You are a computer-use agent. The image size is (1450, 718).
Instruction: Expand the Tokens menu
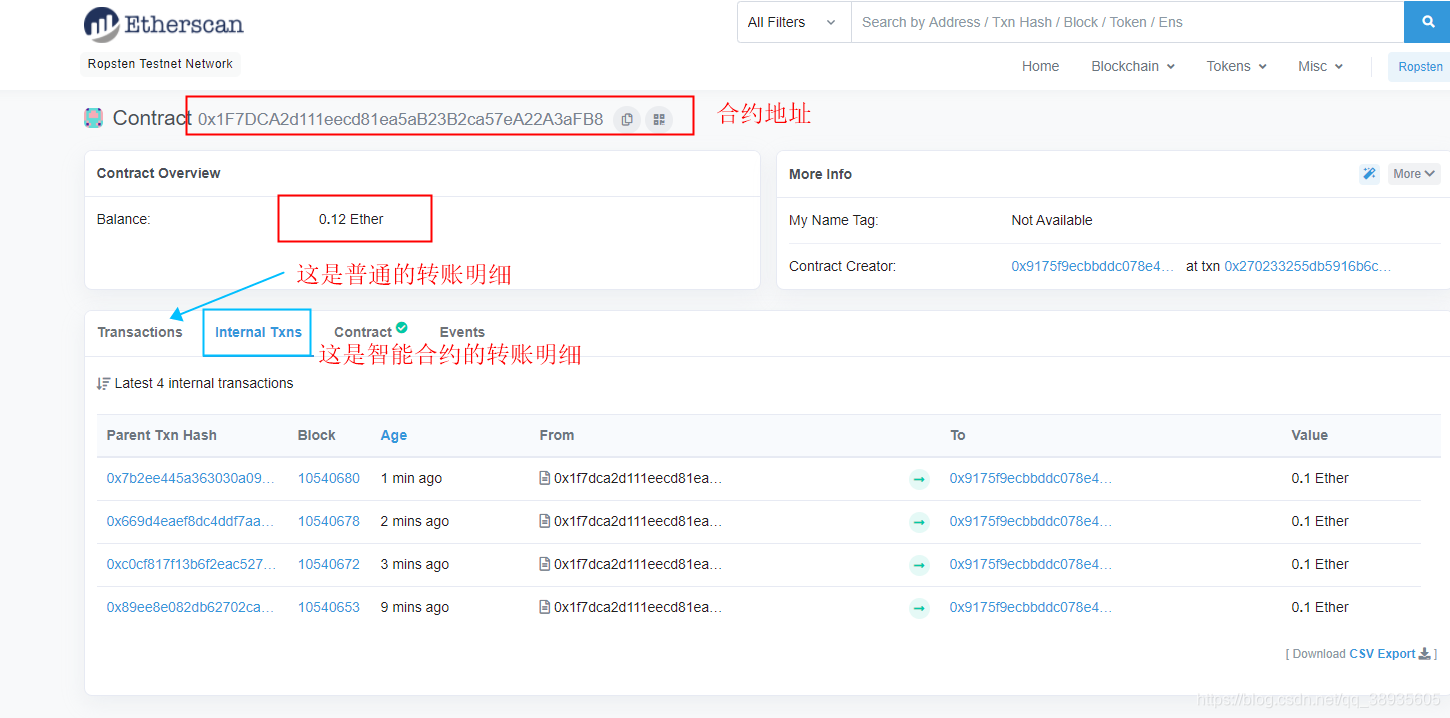[x=1237, y=66]
